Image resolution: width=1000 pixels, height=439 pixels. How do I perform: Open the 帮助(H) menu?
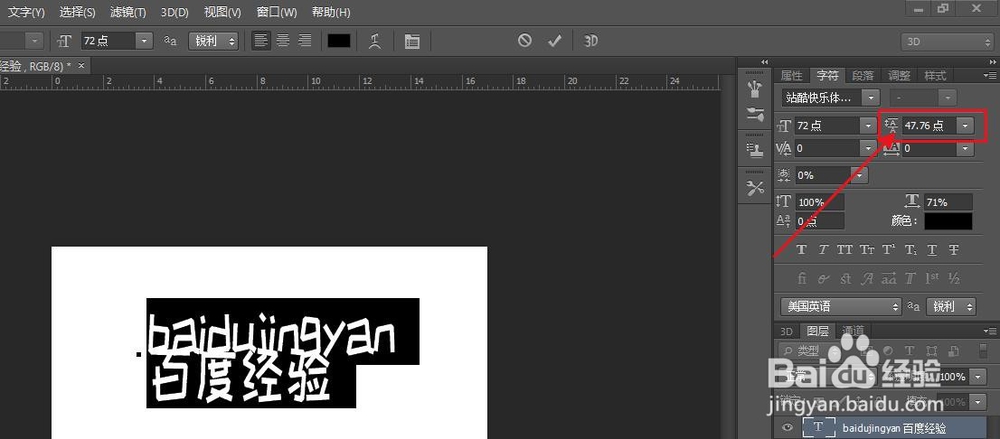pyautogui.click(x=331, y=12)
